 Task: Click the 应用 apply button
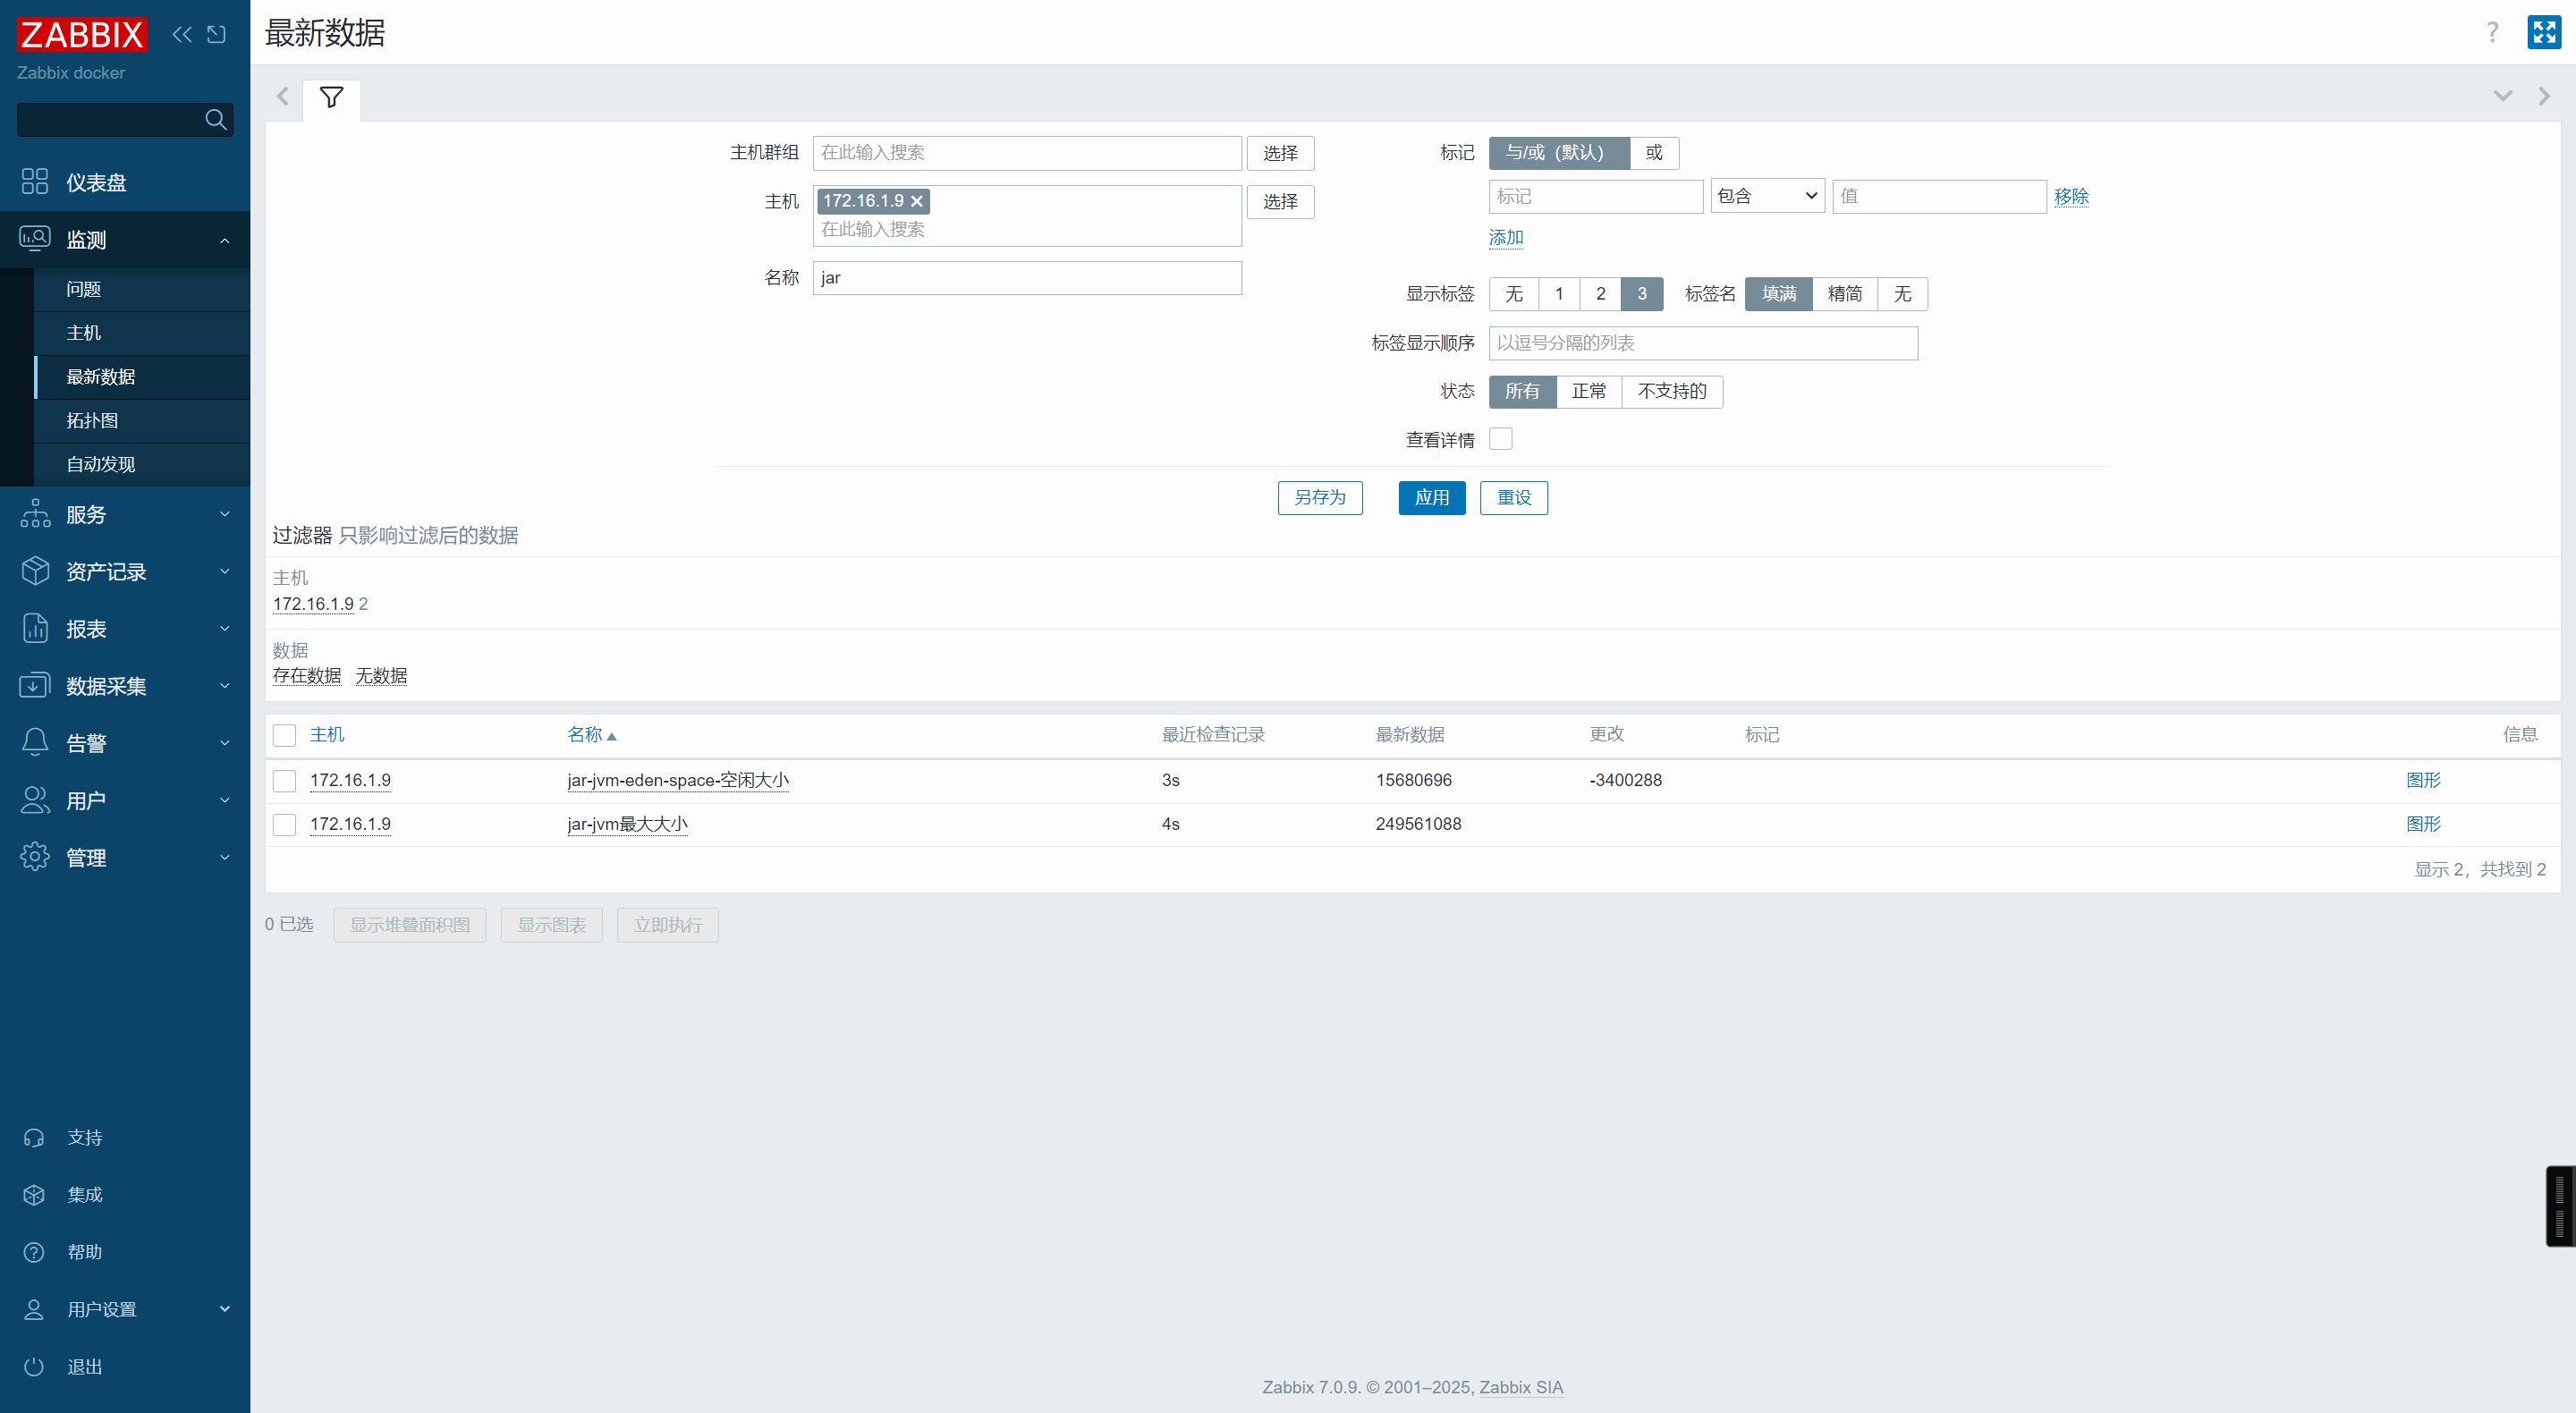(x=1432, y=498)
